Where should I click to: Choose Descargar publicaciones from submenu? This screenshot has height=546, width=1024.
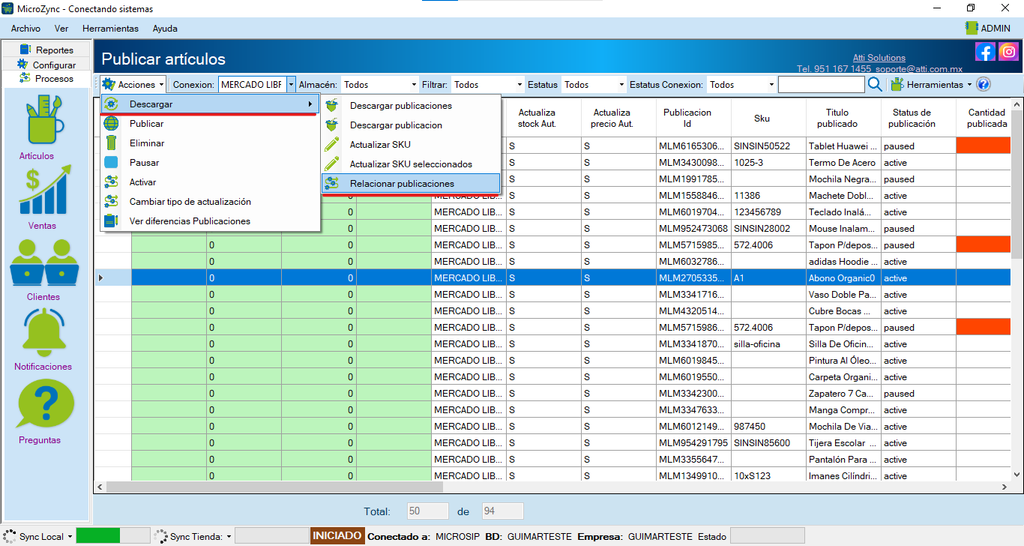(x=411, y=105)
